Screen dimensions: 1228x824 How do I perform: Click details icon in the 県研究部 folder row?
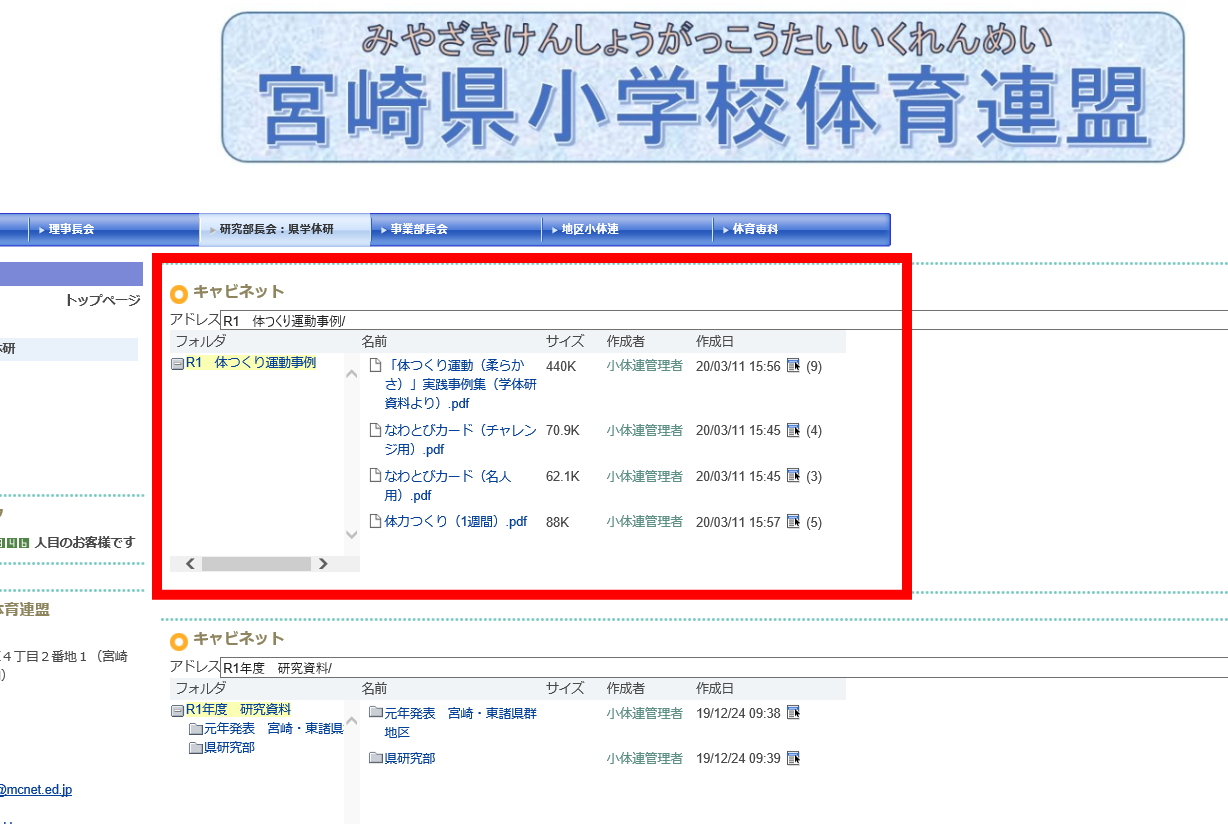pos(793,758)
